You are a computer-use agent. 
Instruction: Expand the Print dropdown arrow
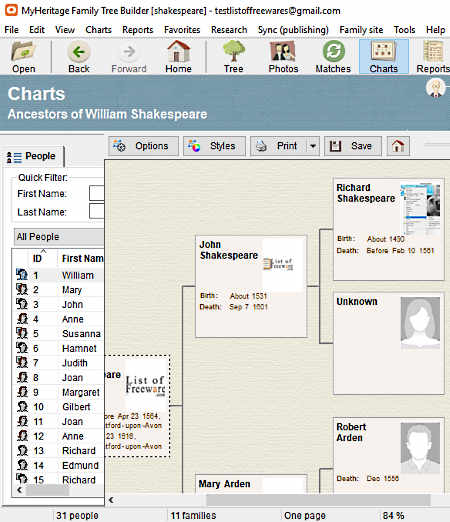point(313,146)
